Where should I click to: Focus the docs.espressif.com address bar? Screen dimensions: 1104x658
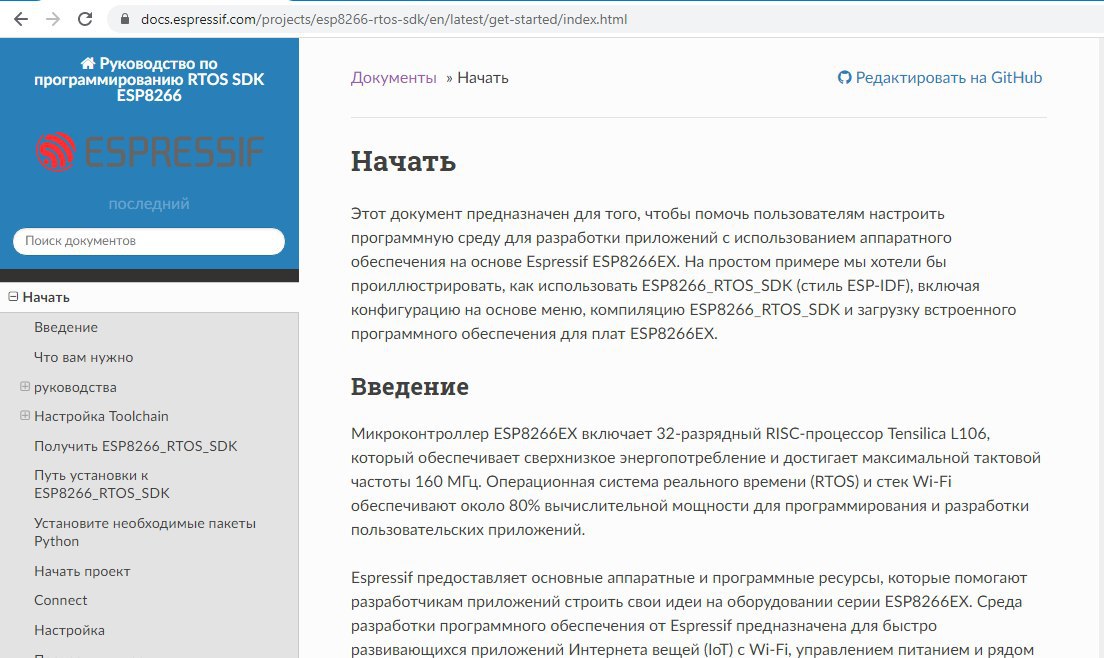point(384,19)
